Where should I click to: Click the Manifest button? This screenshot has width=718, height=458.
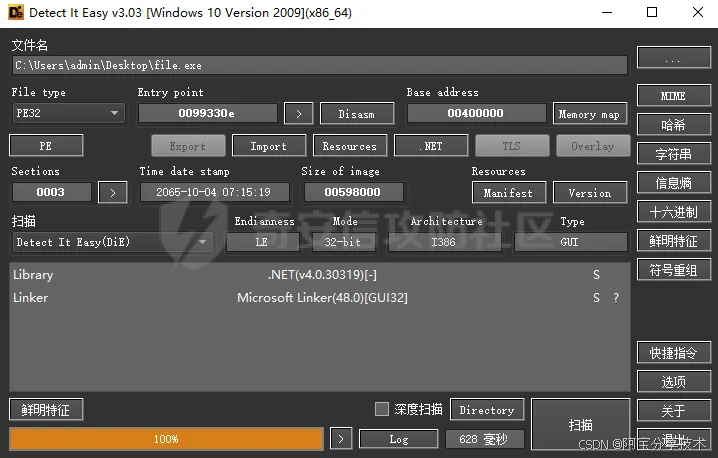(x=509, y=193)
